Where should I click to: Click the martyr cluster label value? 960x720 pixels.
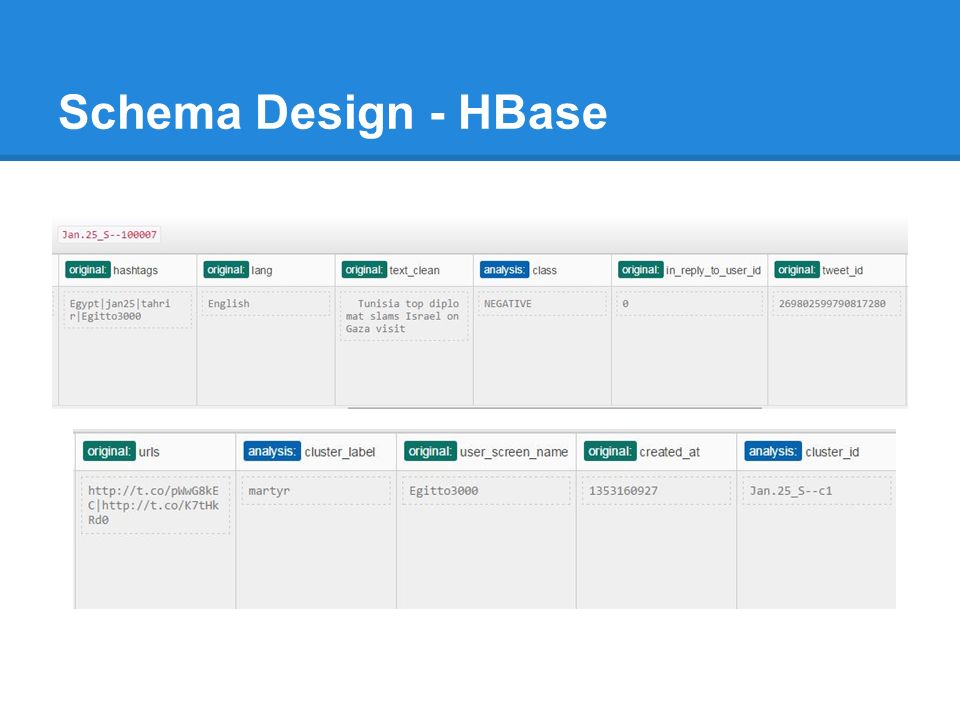click(316, 491)
